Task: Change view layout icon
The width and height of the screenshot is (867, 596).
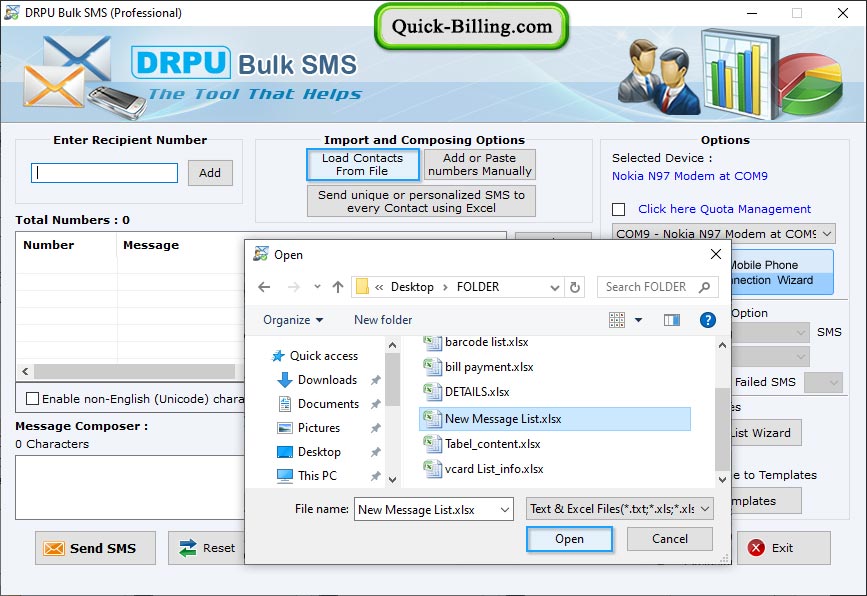Action: coord(617,320)
